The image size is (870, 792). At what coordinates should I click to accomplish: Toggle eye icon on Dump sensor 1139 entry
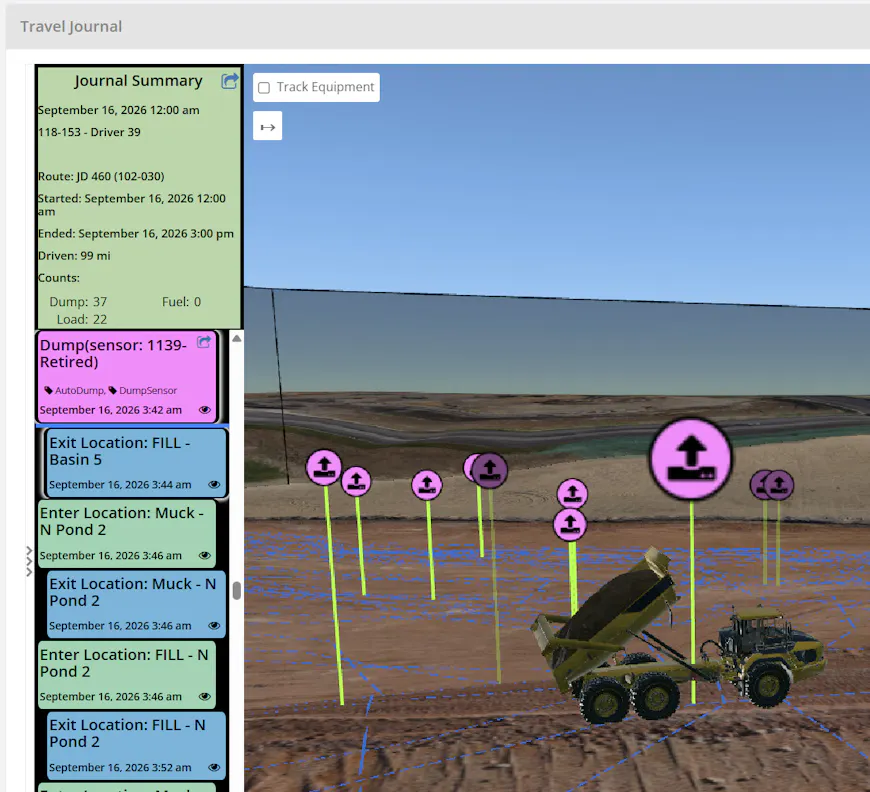[x=205, y=410]
